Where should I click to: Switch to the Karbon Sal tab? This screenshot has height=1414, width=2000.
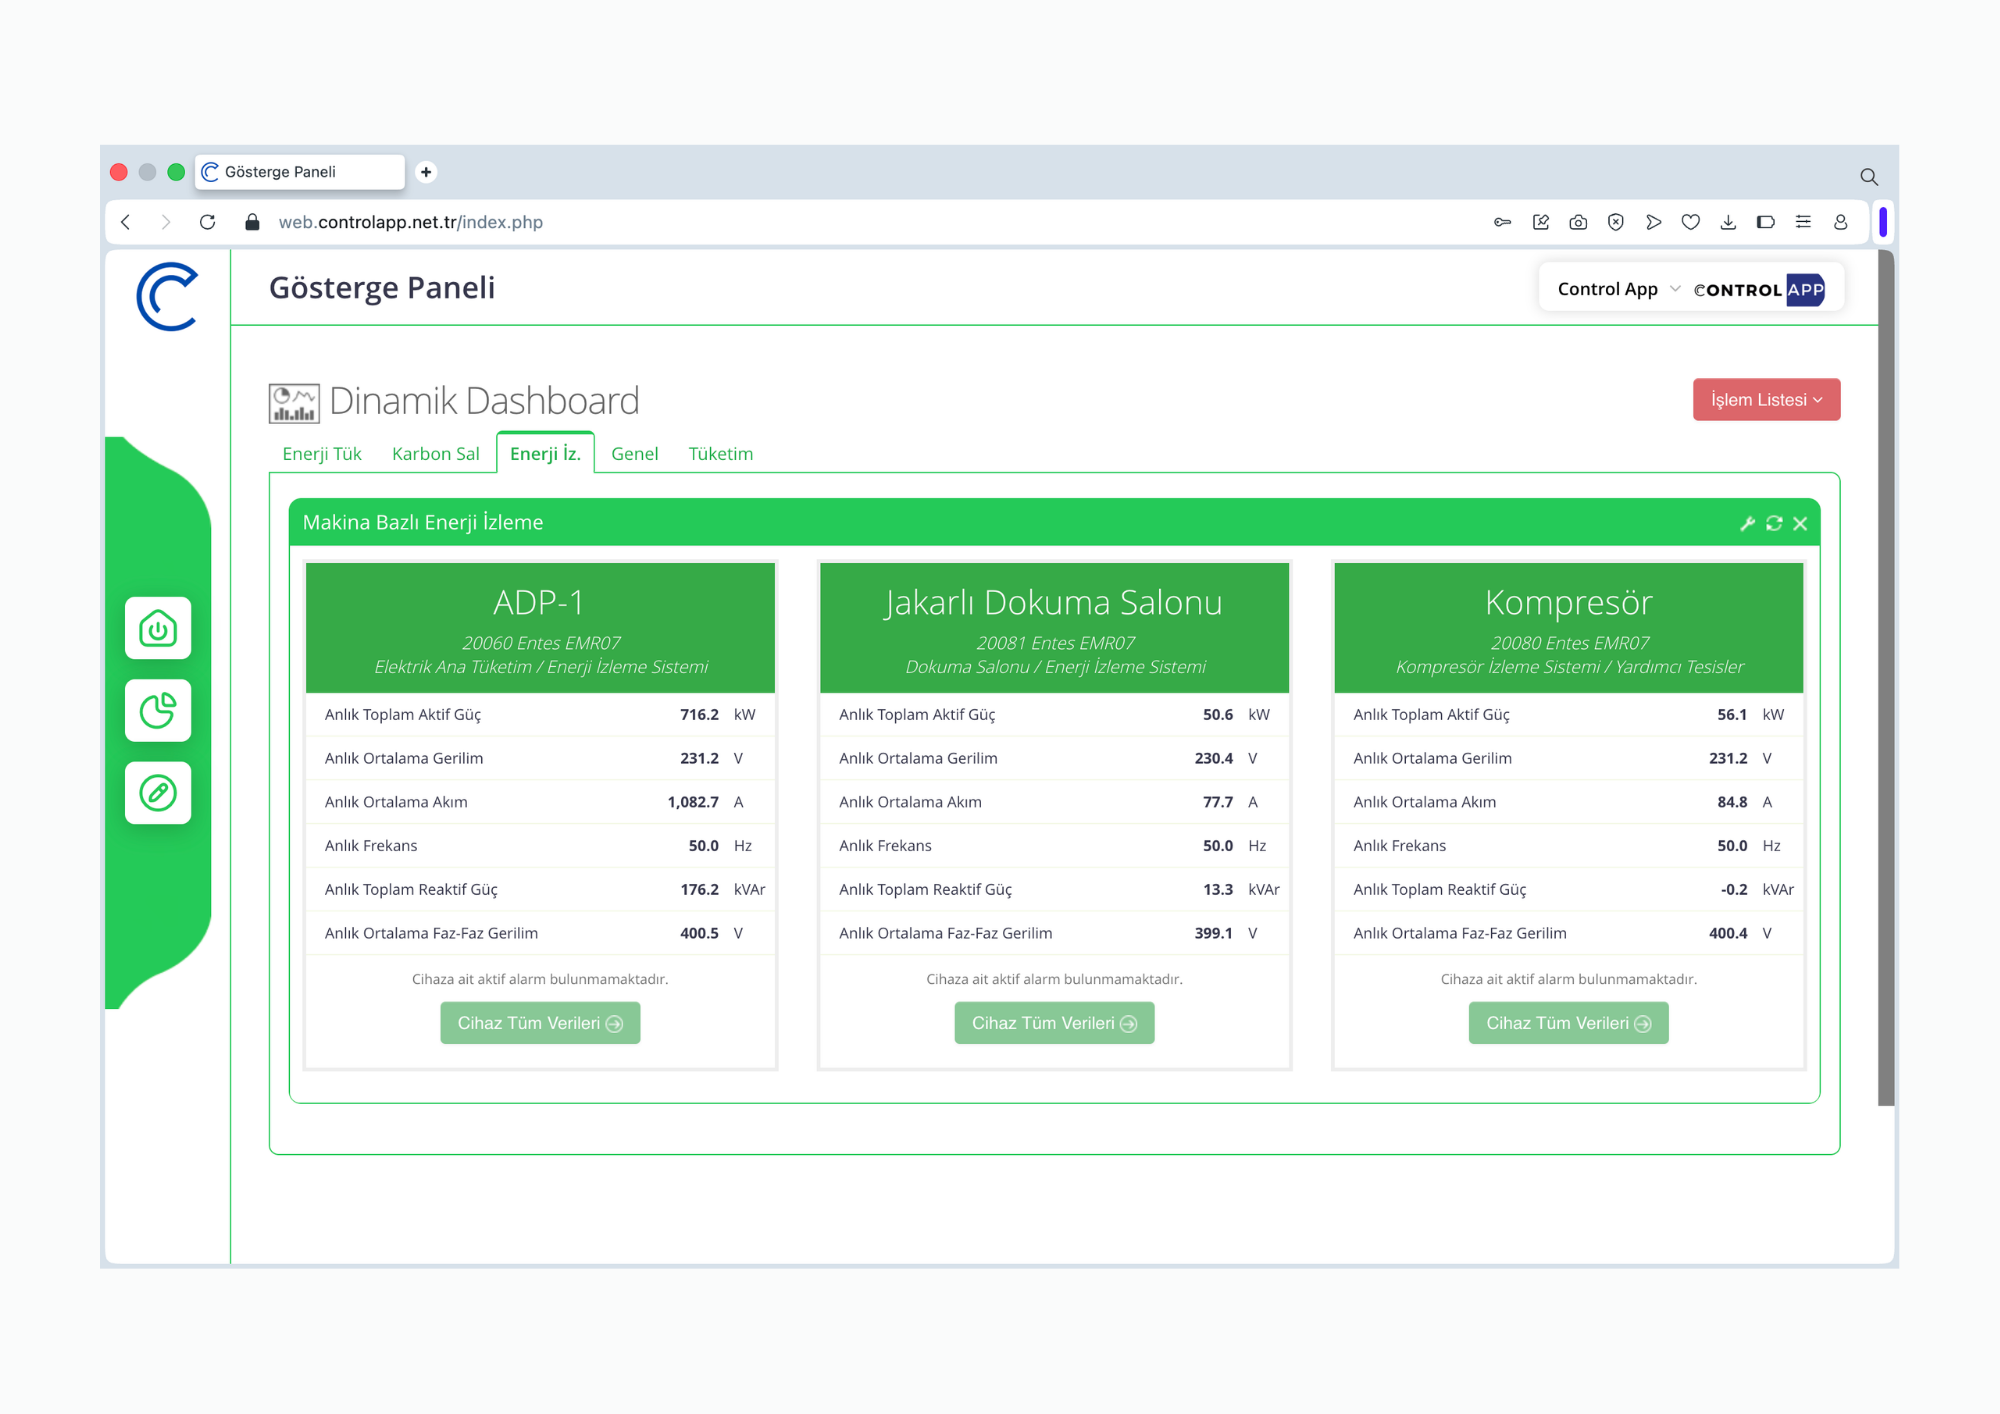point(435,453)
